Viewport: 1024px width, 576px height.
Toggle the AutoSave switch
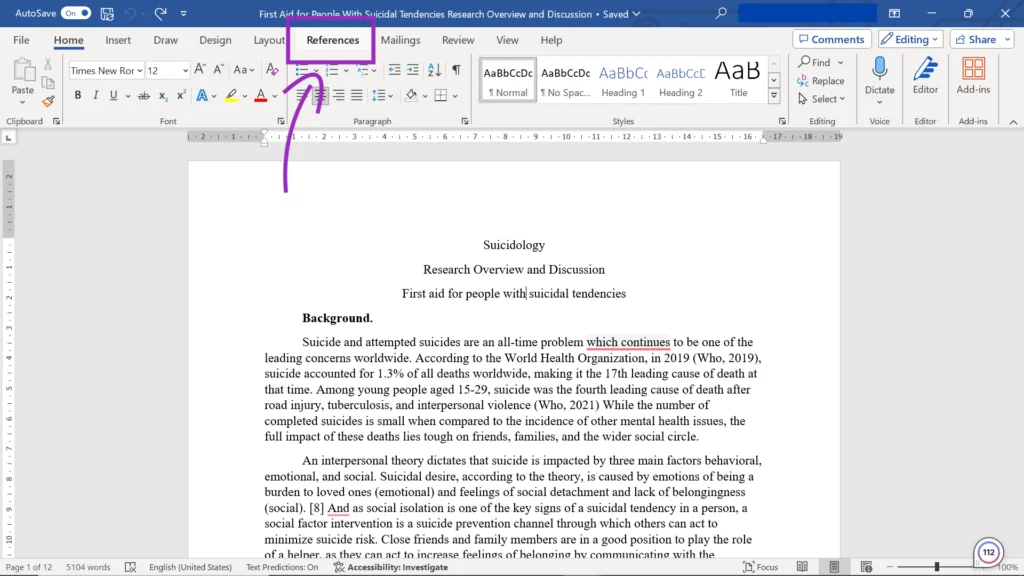[x=75, y=14]
